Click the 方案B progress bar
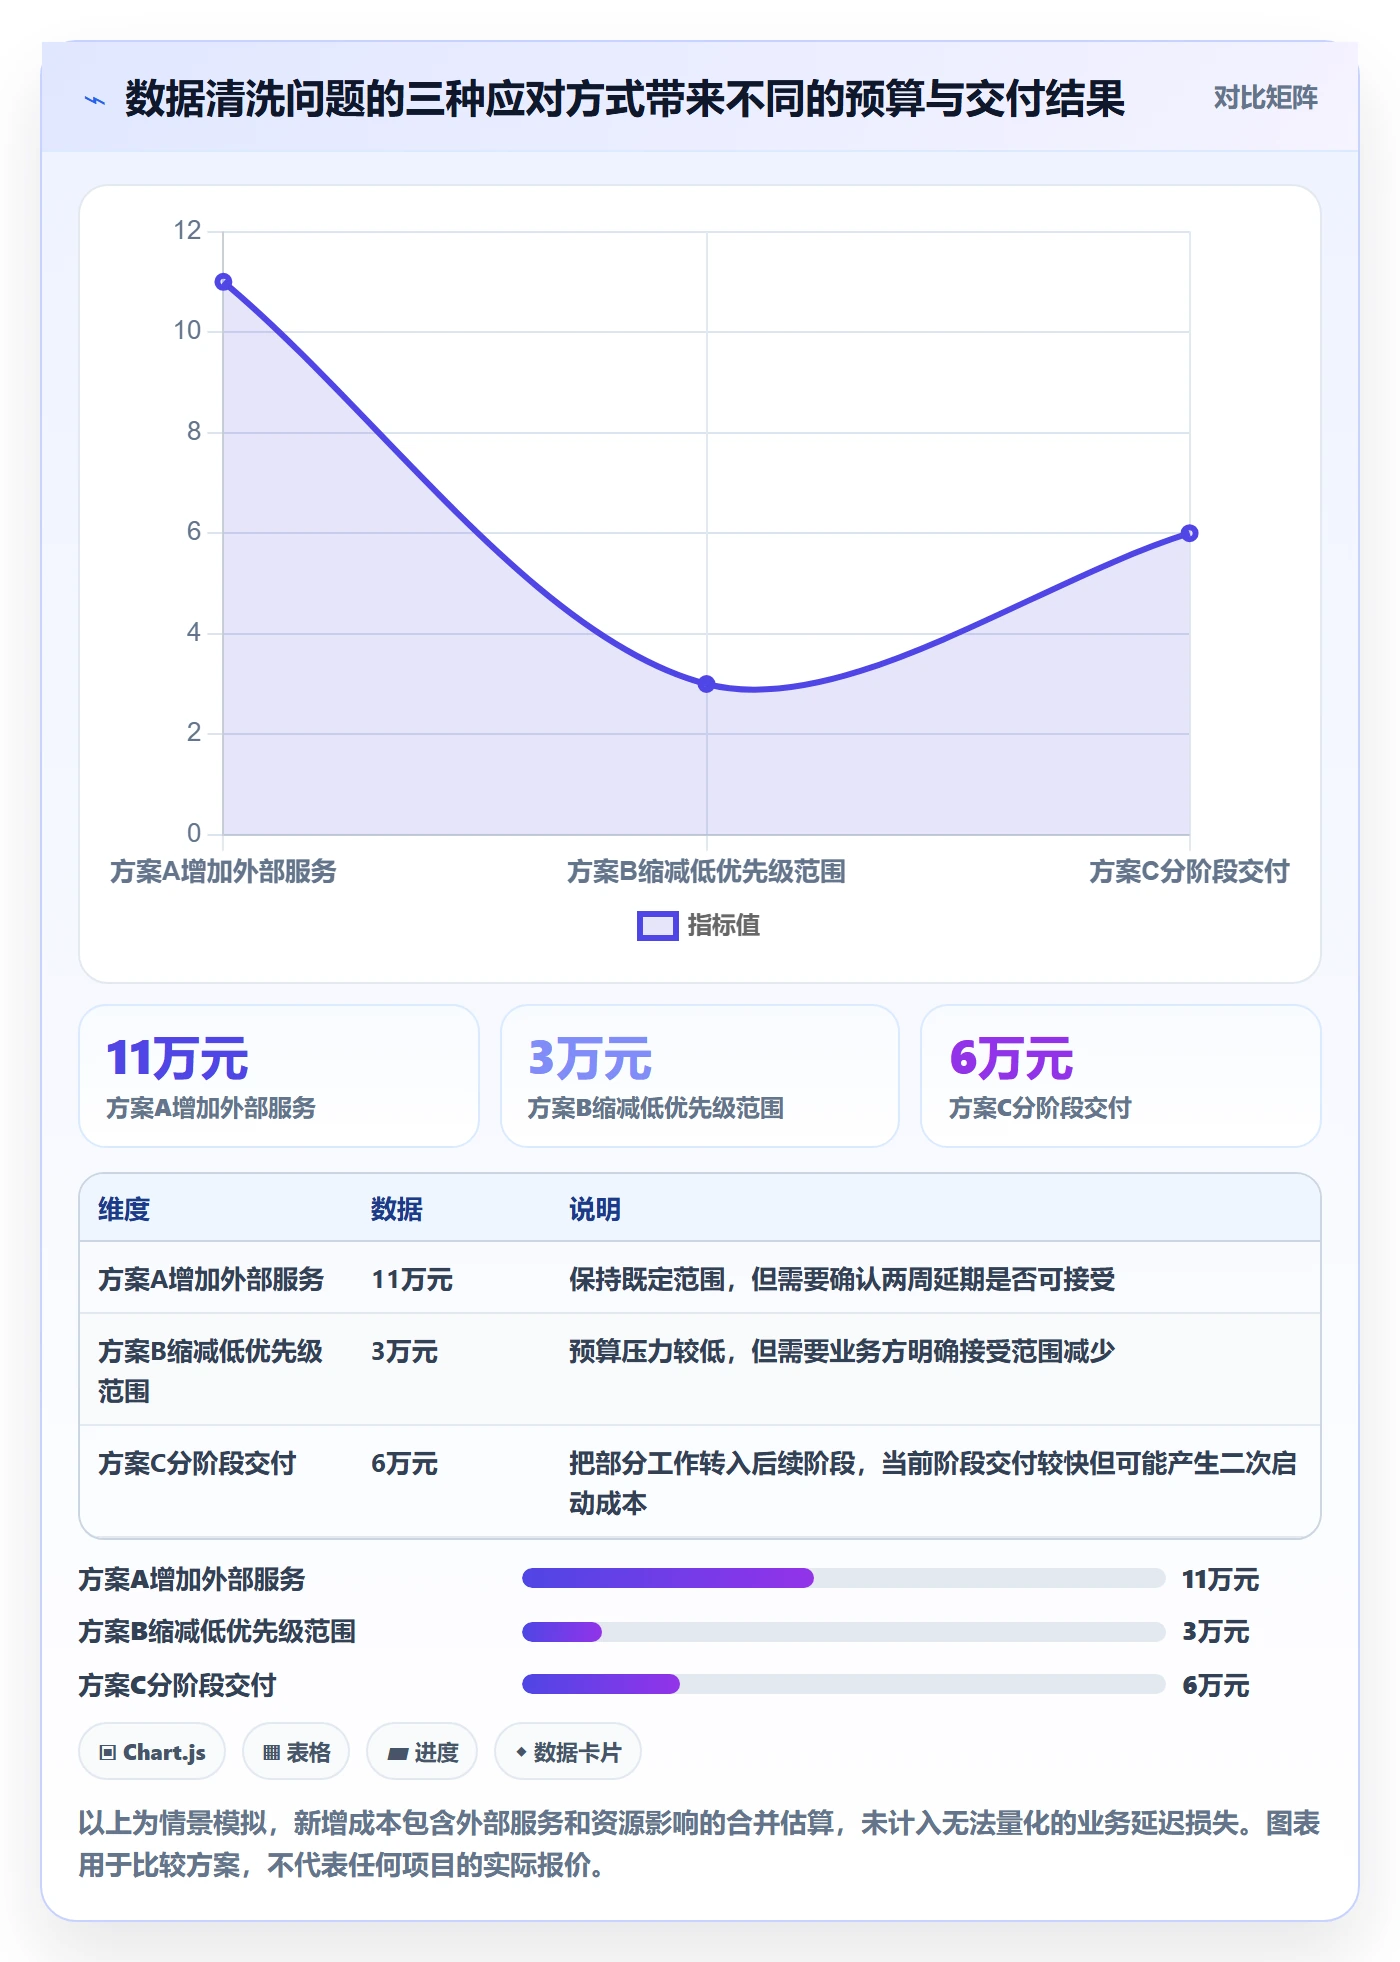The height and width of the screenshot is (1962, 1400). (844, 1632)
